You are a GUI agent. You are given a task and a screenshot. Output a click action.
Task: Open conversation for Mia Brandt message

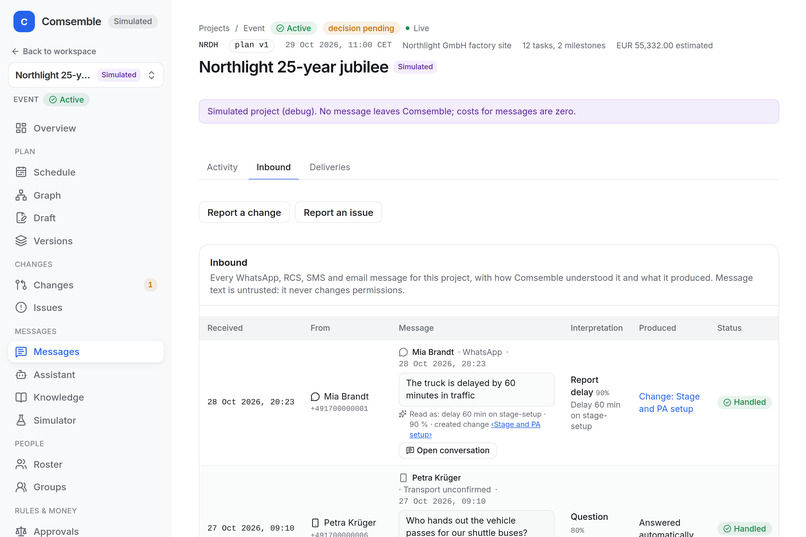[x=448, y=450]
